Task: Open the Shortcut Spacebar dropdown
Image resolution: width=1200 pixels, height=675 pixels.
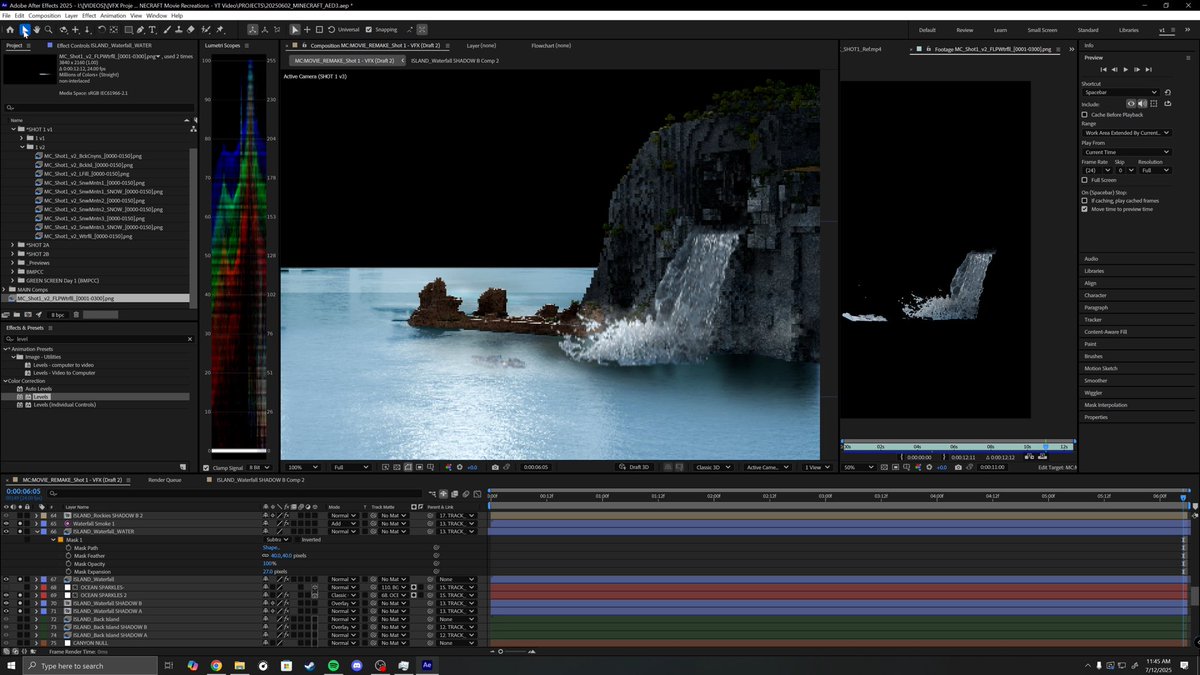Action: [x=1120, y=92]
